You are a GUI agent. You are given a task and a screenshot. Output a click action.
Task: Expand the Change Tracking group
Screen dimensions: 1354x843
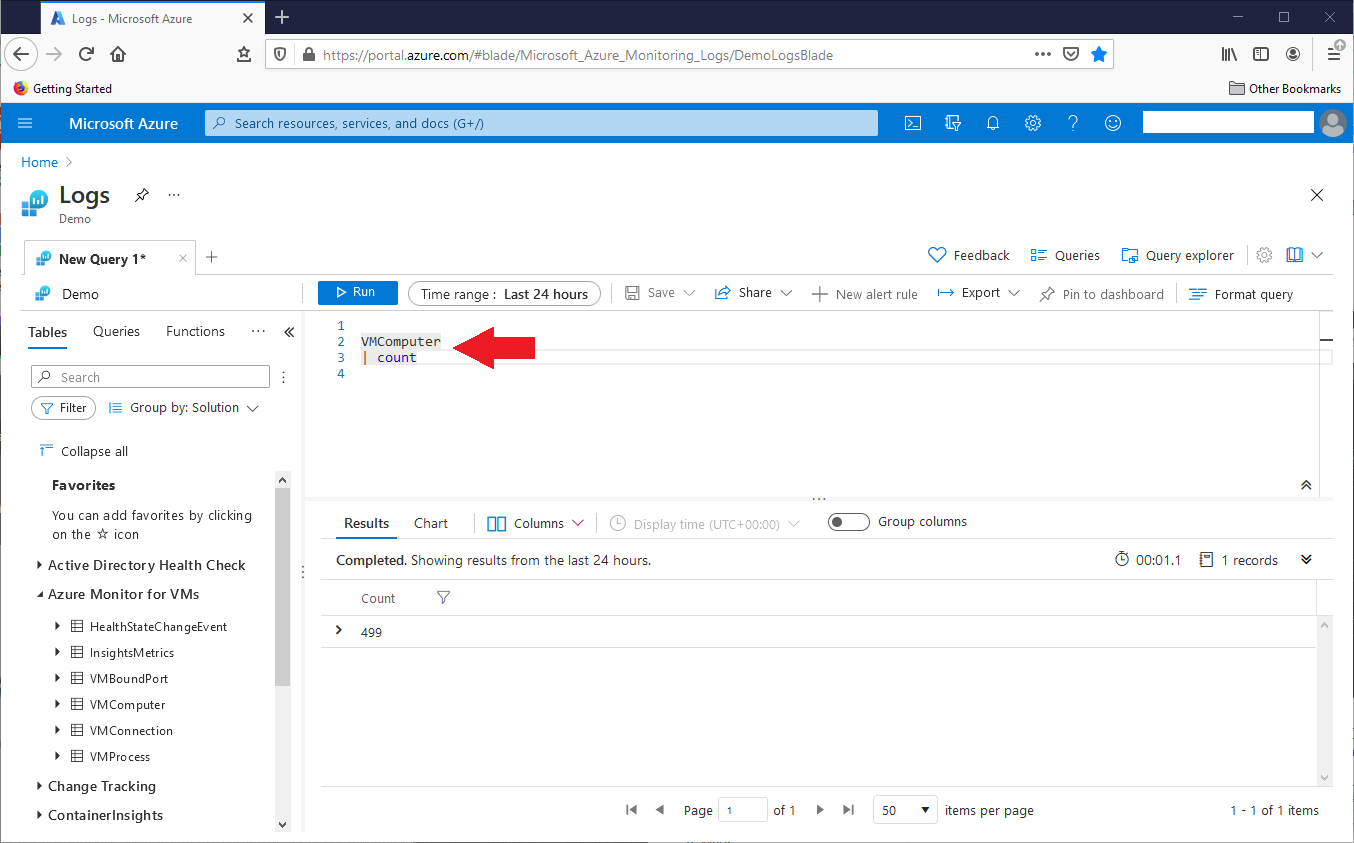(39, 786)
